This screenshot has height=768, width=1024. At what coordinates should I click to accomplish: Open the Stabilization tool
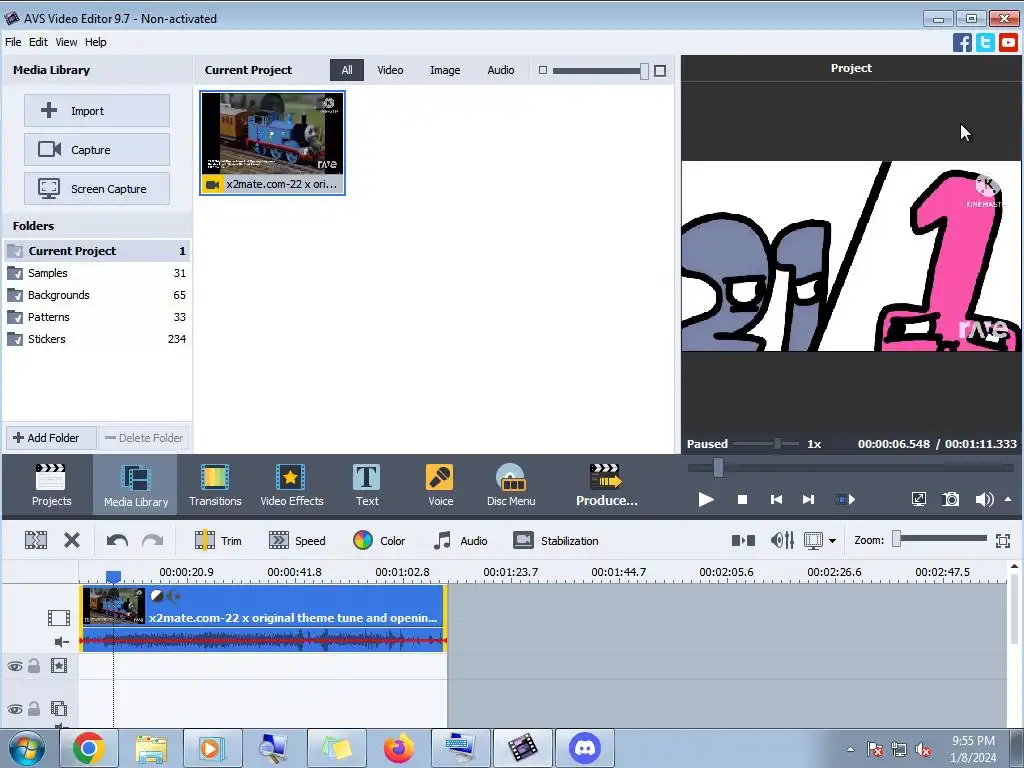click(x=556, y=541)
